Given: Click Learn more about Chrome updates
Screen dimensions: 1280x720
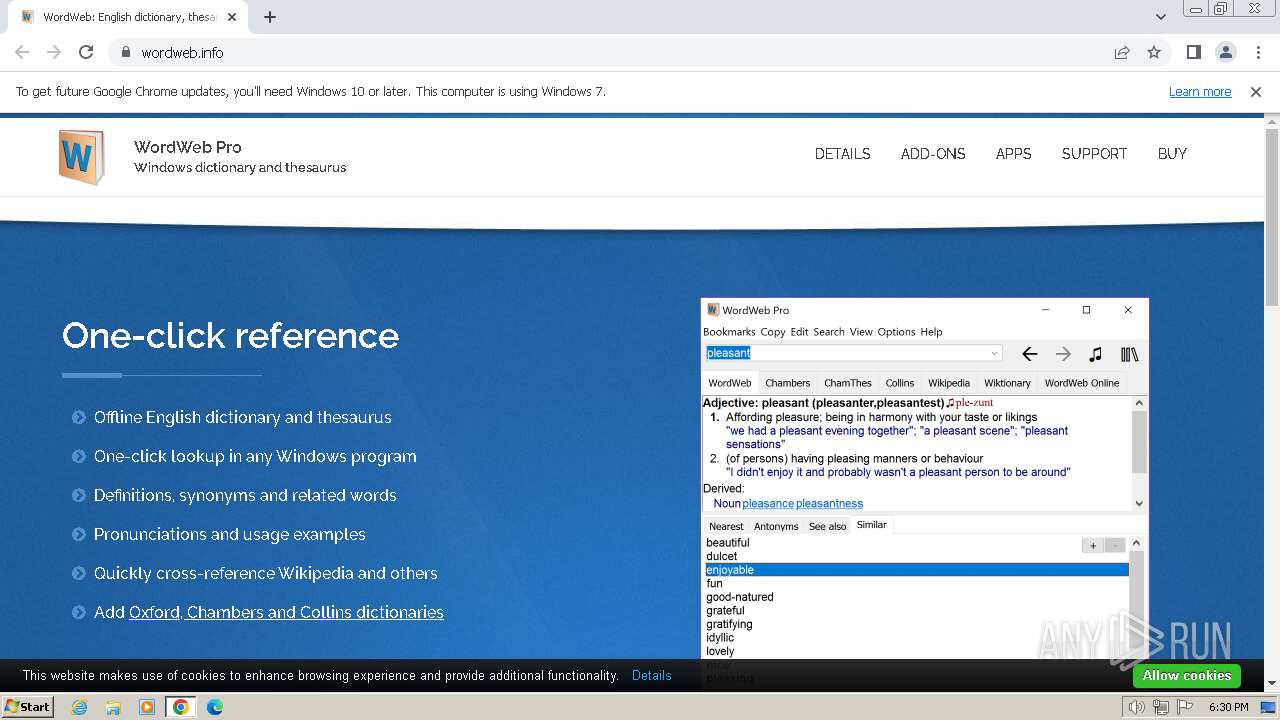Looking at the screenshot, I should 1200,92.
